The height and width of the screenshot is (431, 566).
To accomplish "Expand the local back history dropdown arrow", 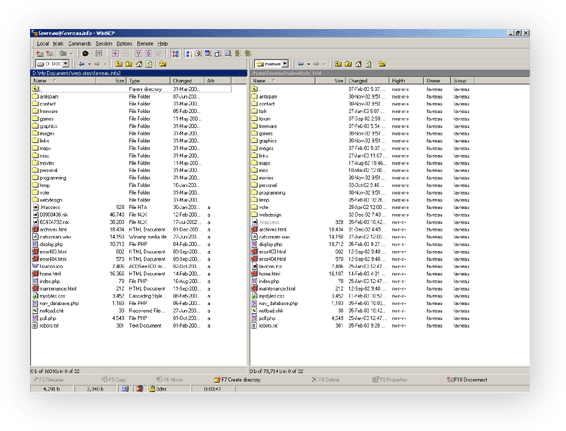I will pyautogui.click(x=89, y=64).
